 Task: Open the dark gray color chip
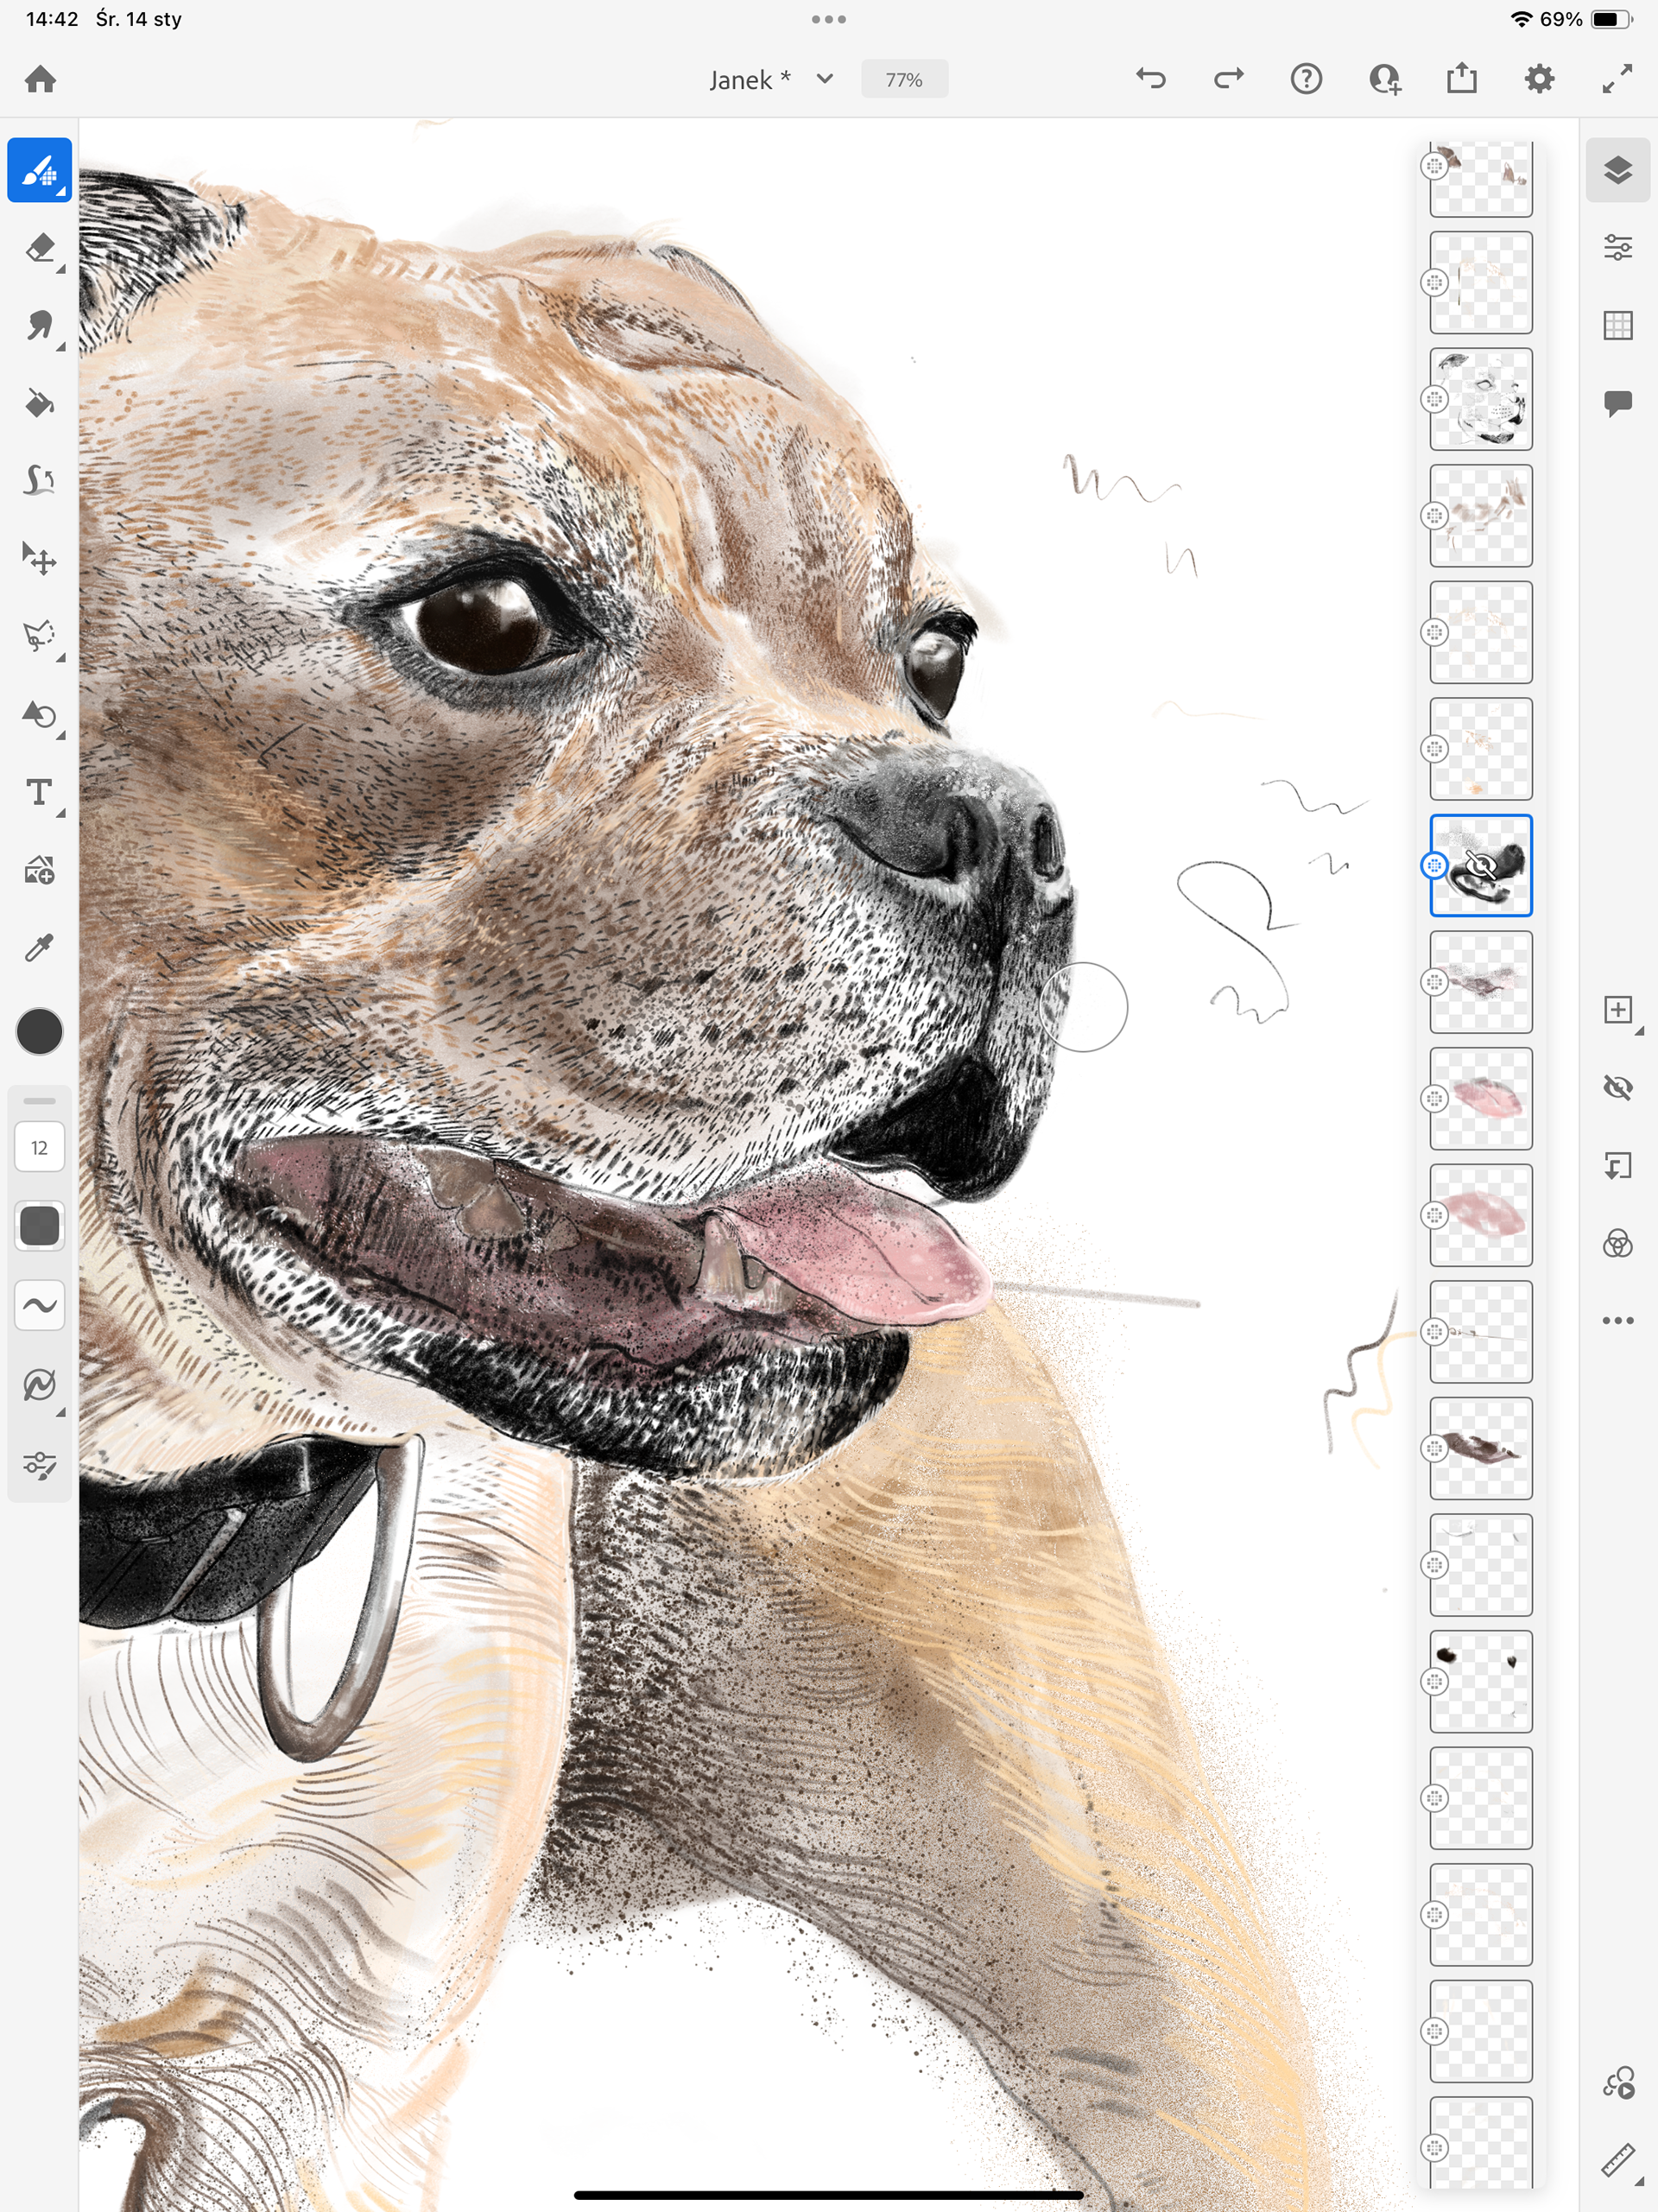coord(39,1031)
